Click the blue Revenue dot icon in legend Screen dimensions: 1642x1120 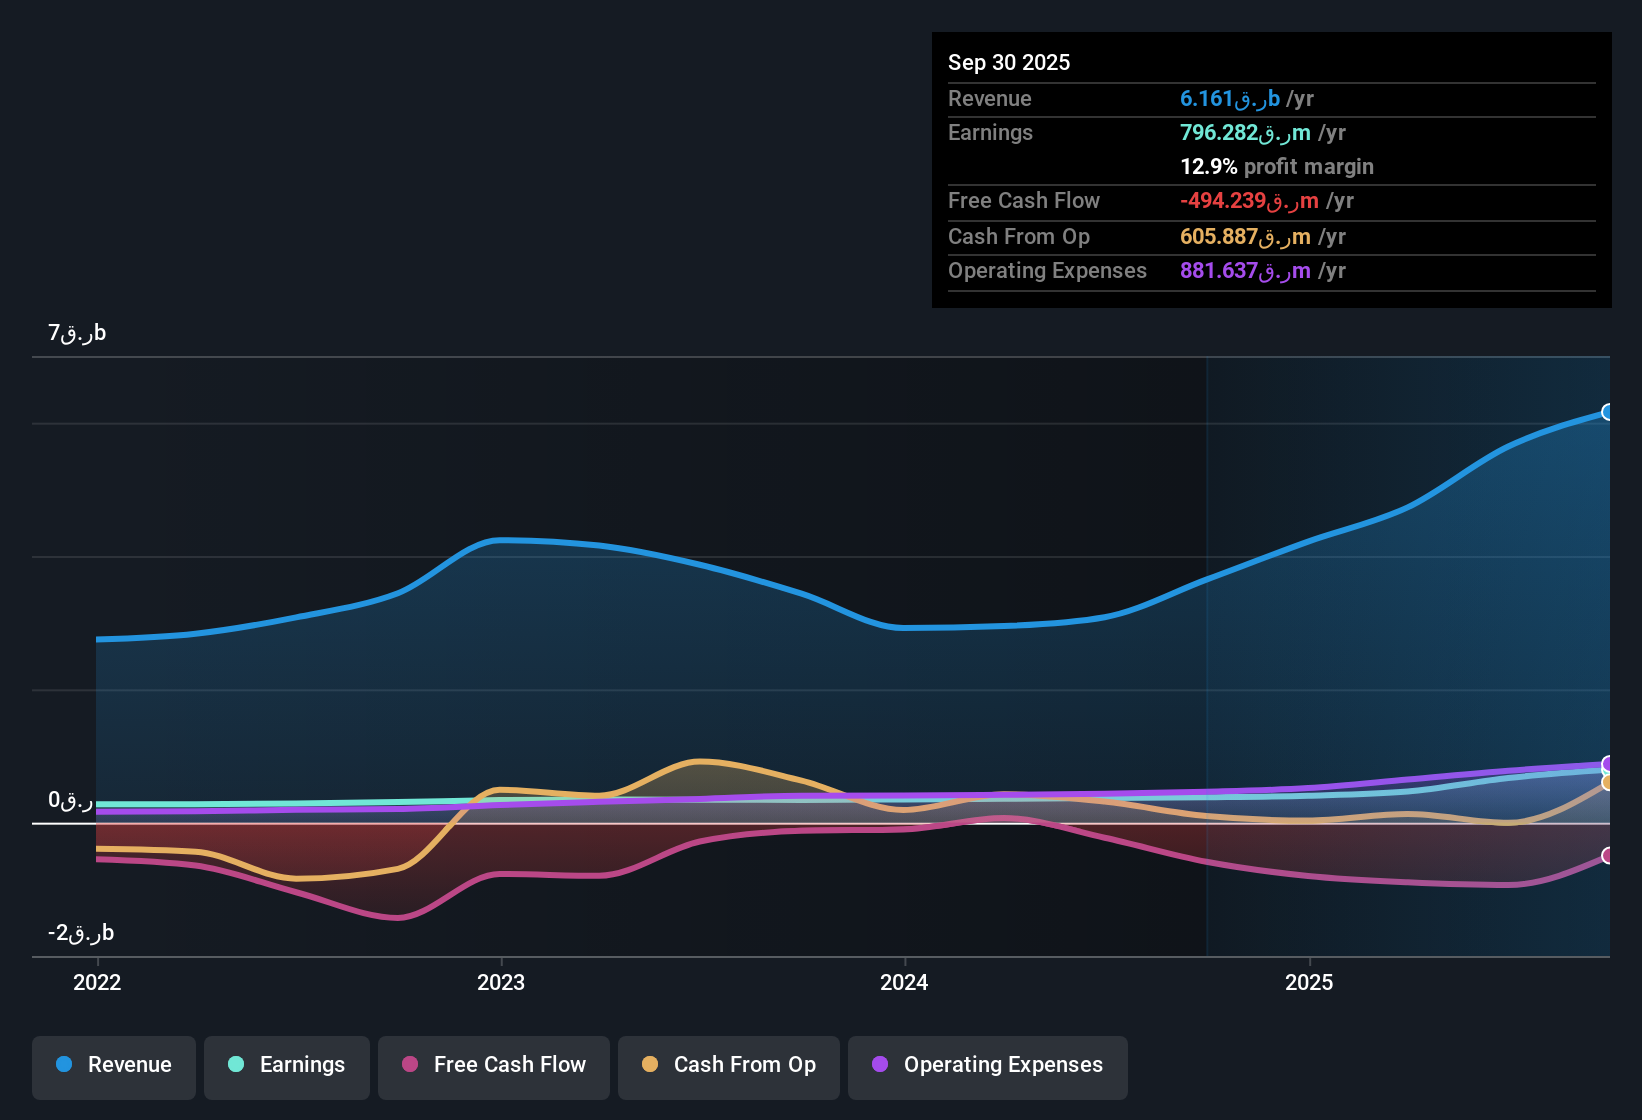click(63, 1065)
